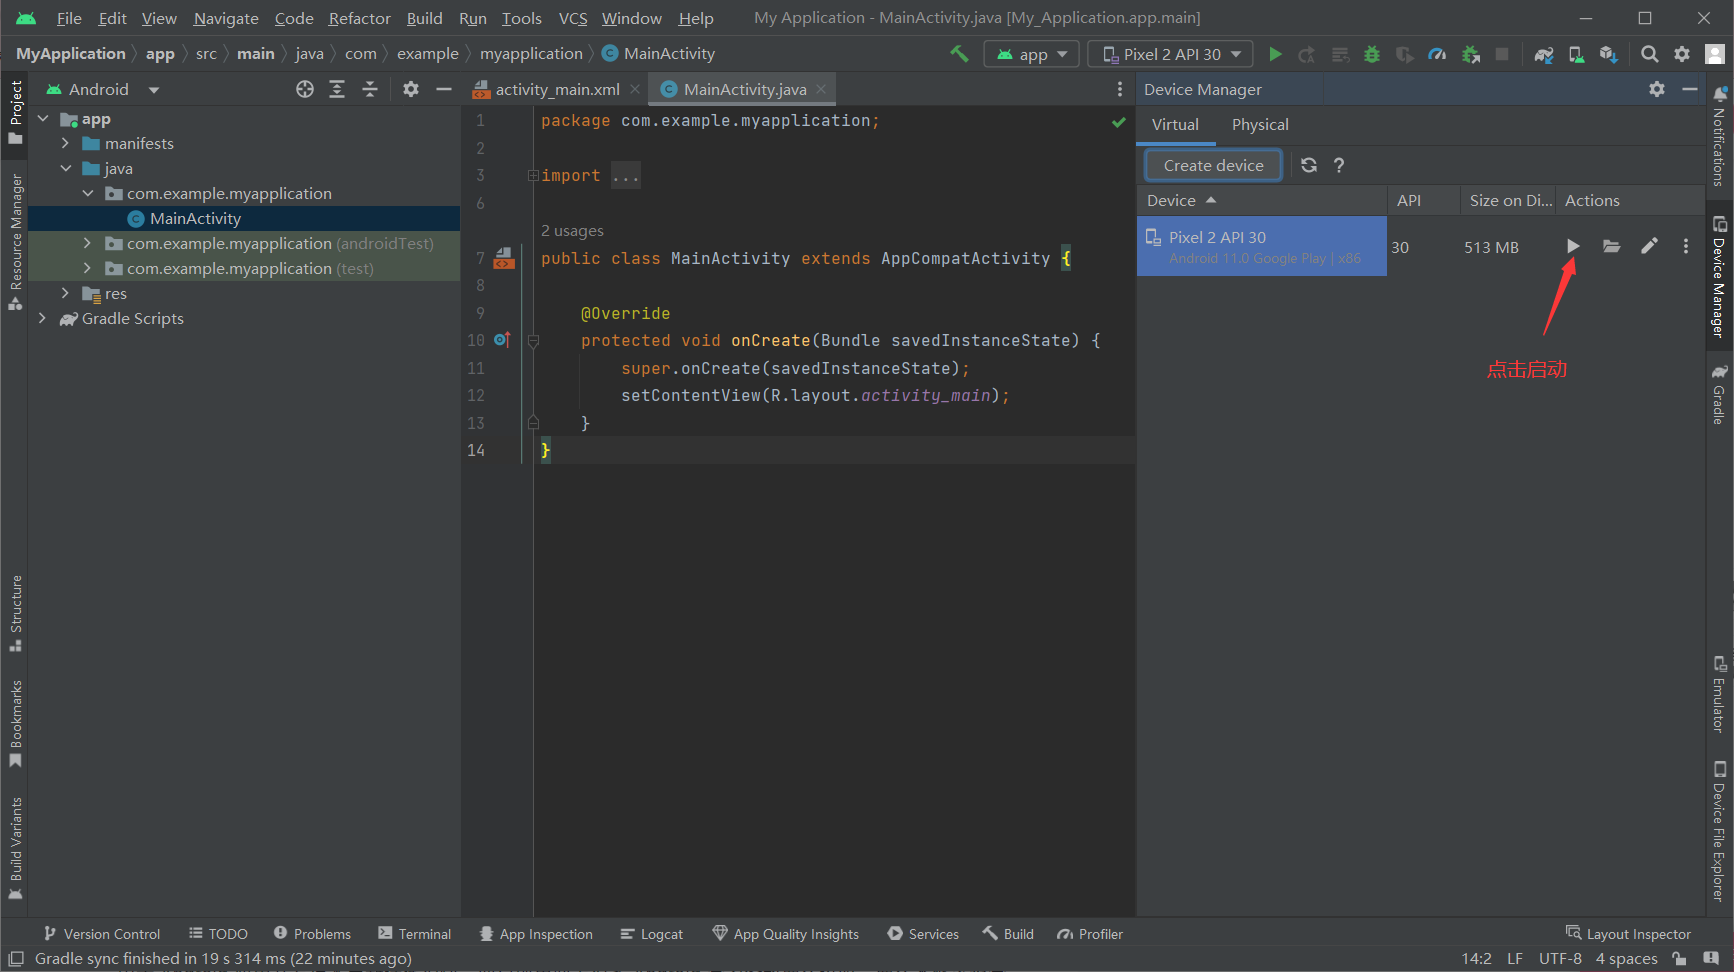Open the VCS menu
The width and height of the screenshot is (1734, 972).
(x=573, y=18)
